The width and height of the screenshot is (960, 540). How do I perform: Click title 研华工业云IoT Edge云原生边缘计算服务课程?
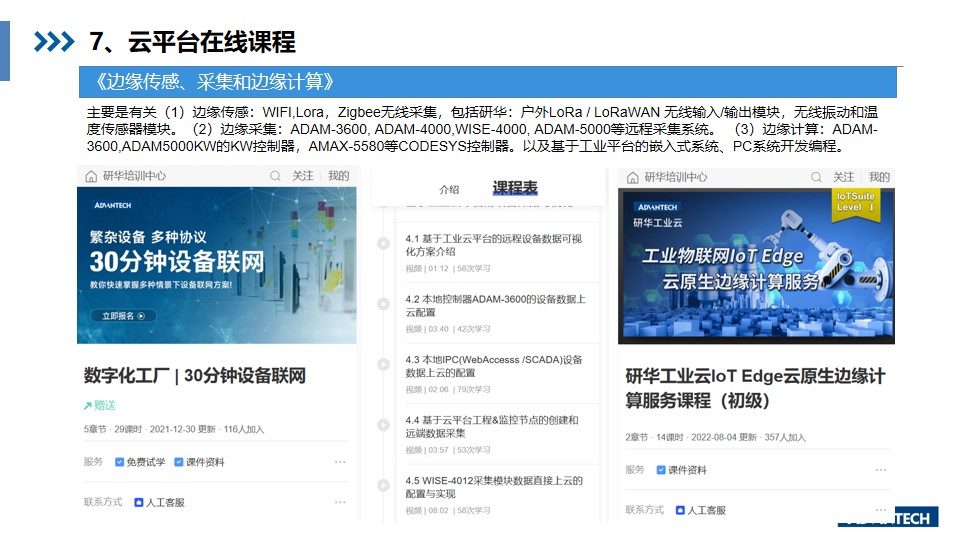coord(756,388)
